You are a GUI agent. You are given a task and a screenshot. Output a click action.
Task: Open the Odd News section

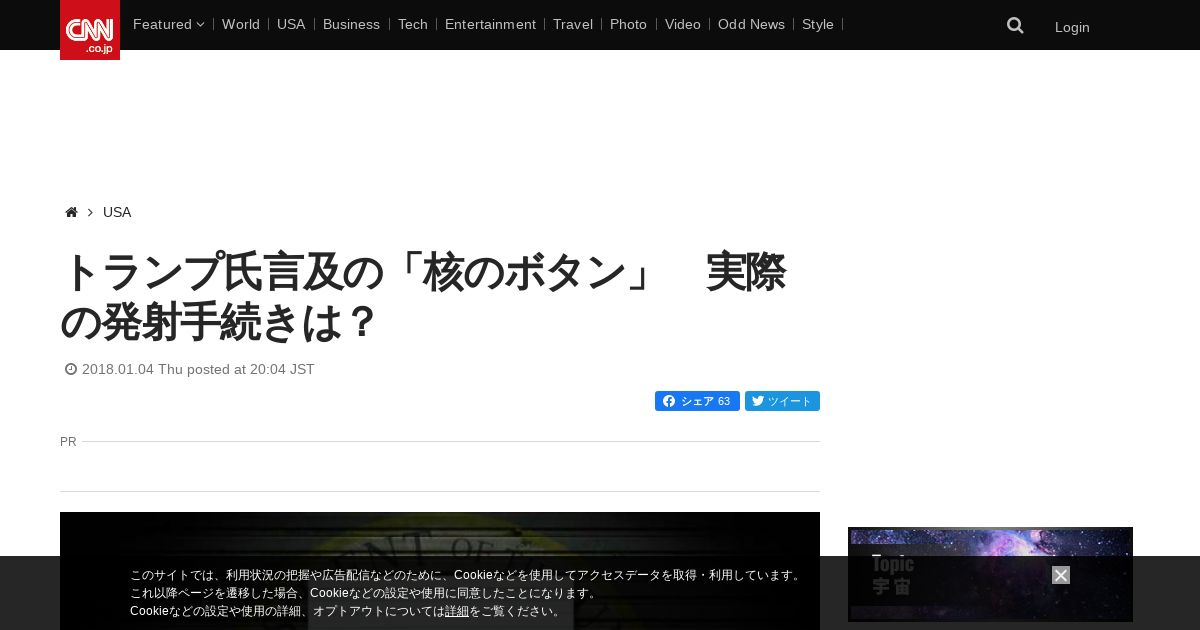point(751,24)
